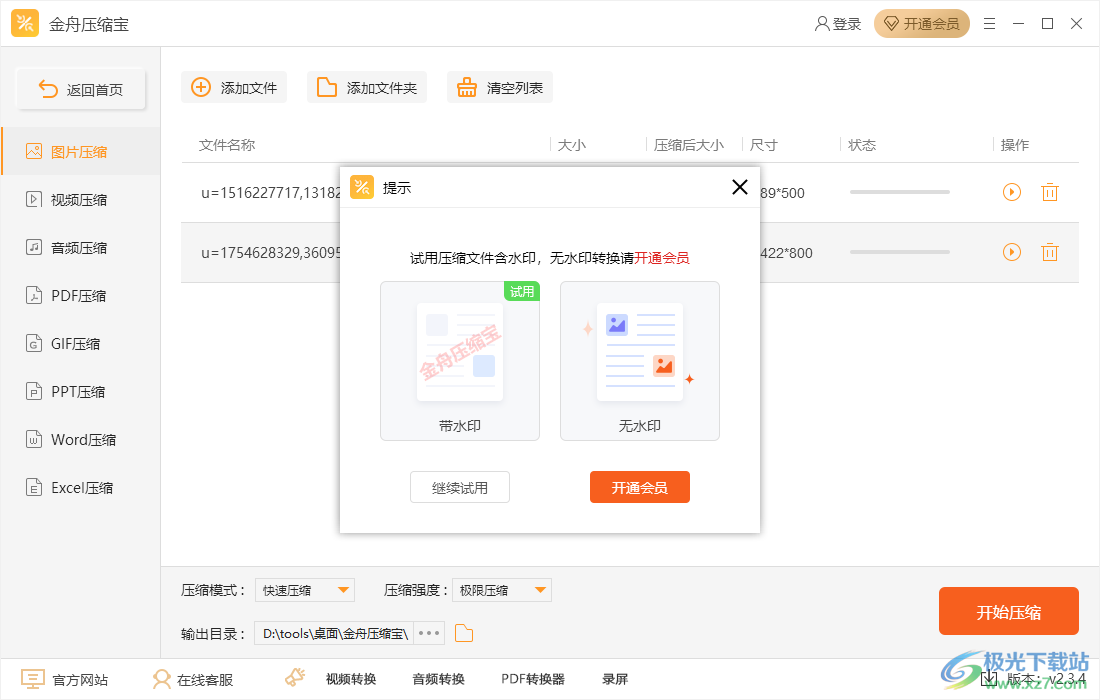Select 图片压缩 in the sidebar
The height and width of the screenshot is (700, 1100).
click(x=81, y=152)
